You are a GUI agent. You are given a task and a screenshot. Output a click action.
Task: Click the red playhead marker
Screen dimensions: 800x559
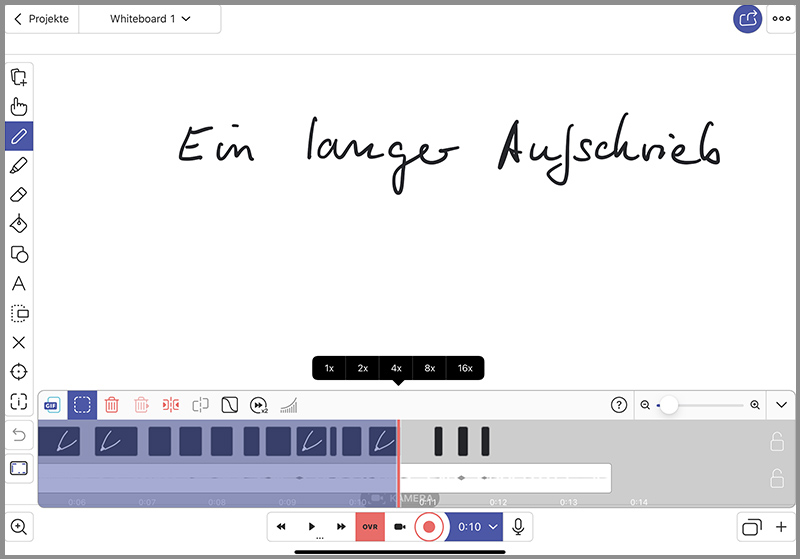tap(398, 463)
